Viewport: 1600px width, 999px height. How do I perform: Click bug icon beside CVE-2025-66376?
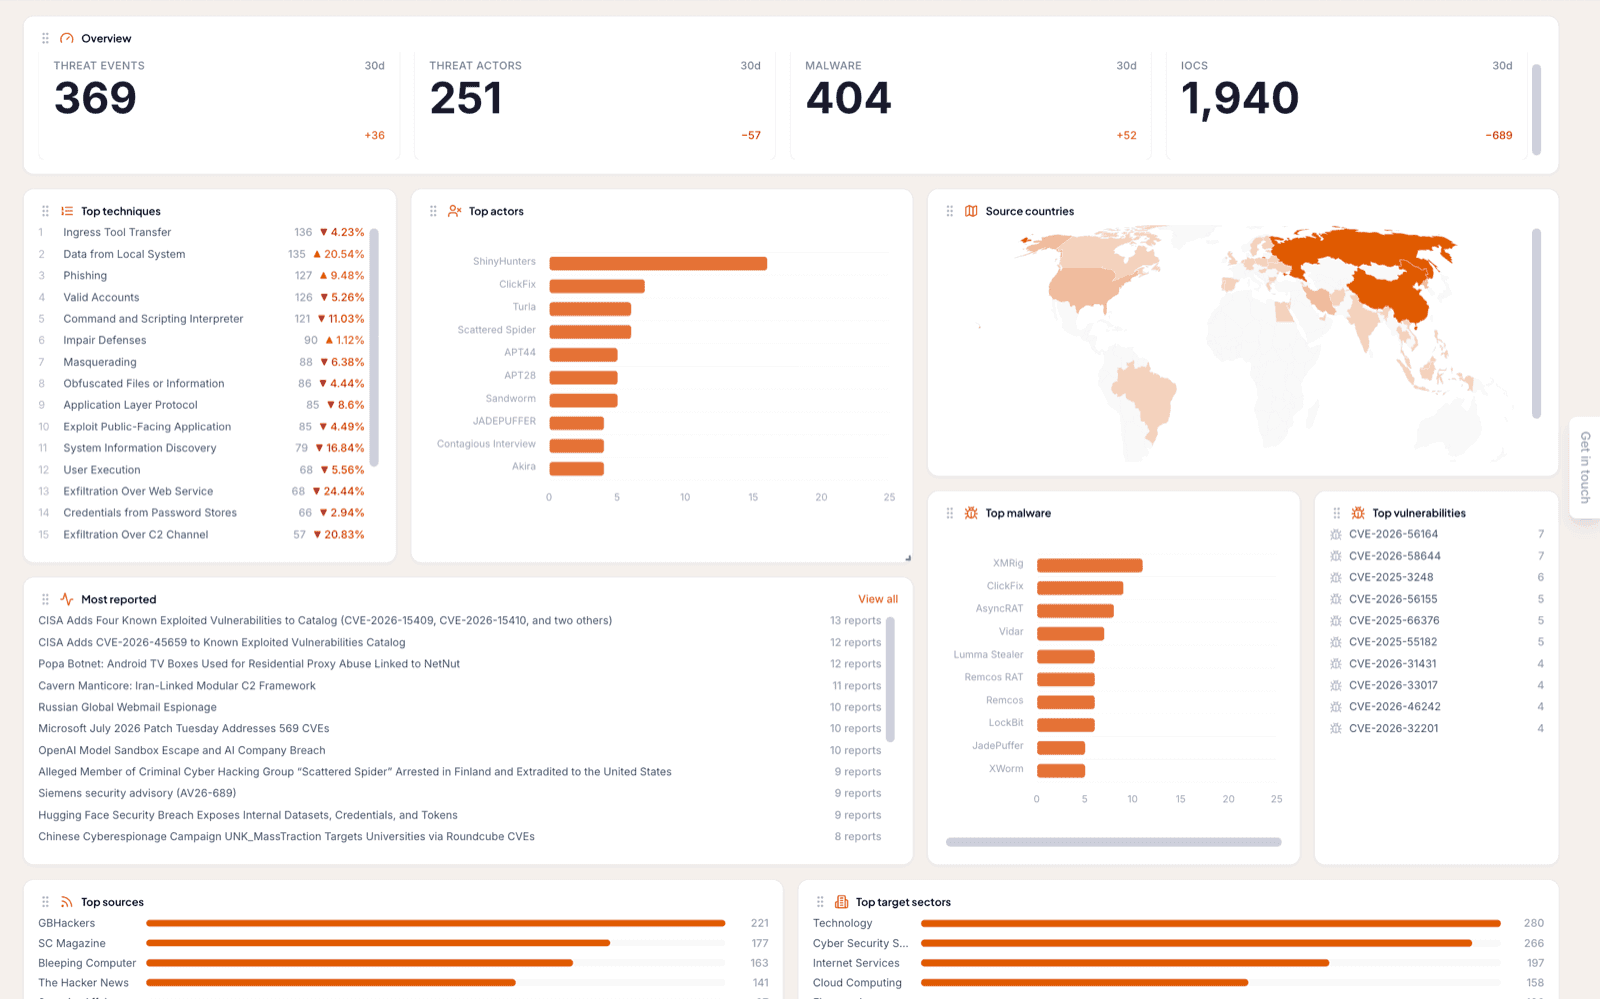tap(1336, 620)
